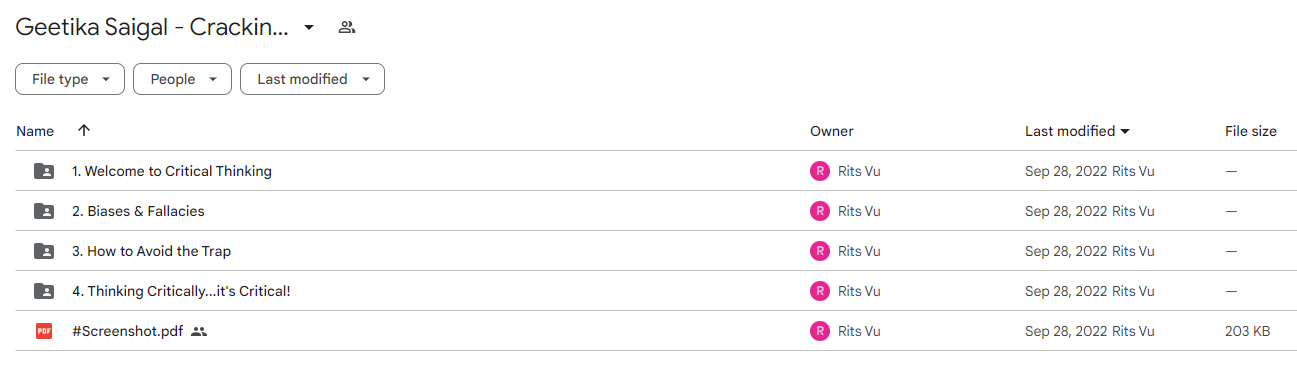1297x377 pixels.
Task: Open the Last modified filter dropdown
Action: point(312,79)
